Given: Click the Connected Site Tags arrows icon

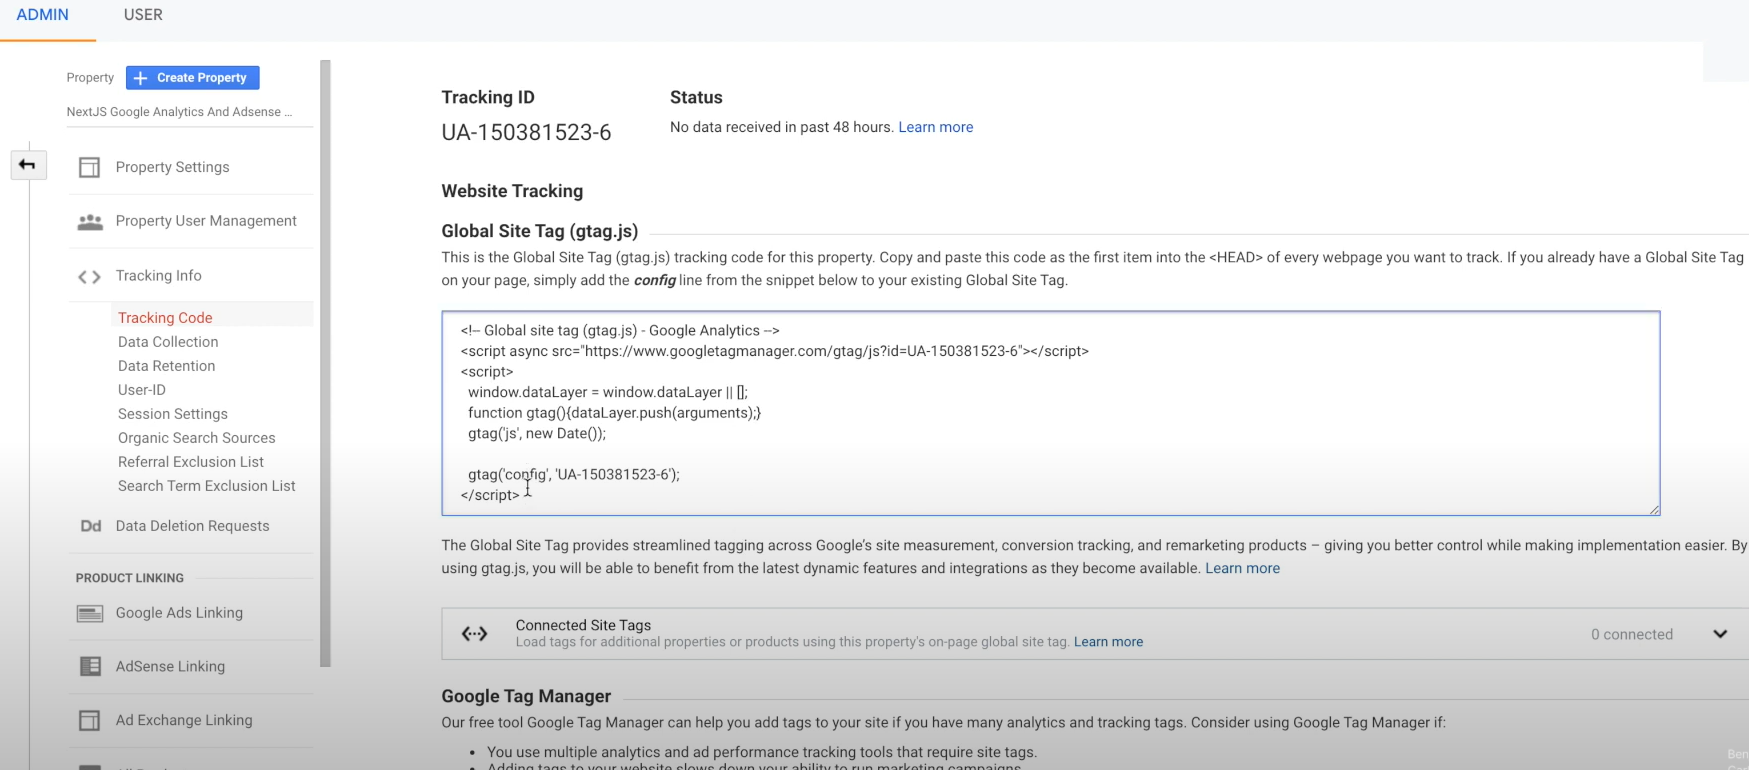Looking at the screenshot, I should (x=475, y=633).
